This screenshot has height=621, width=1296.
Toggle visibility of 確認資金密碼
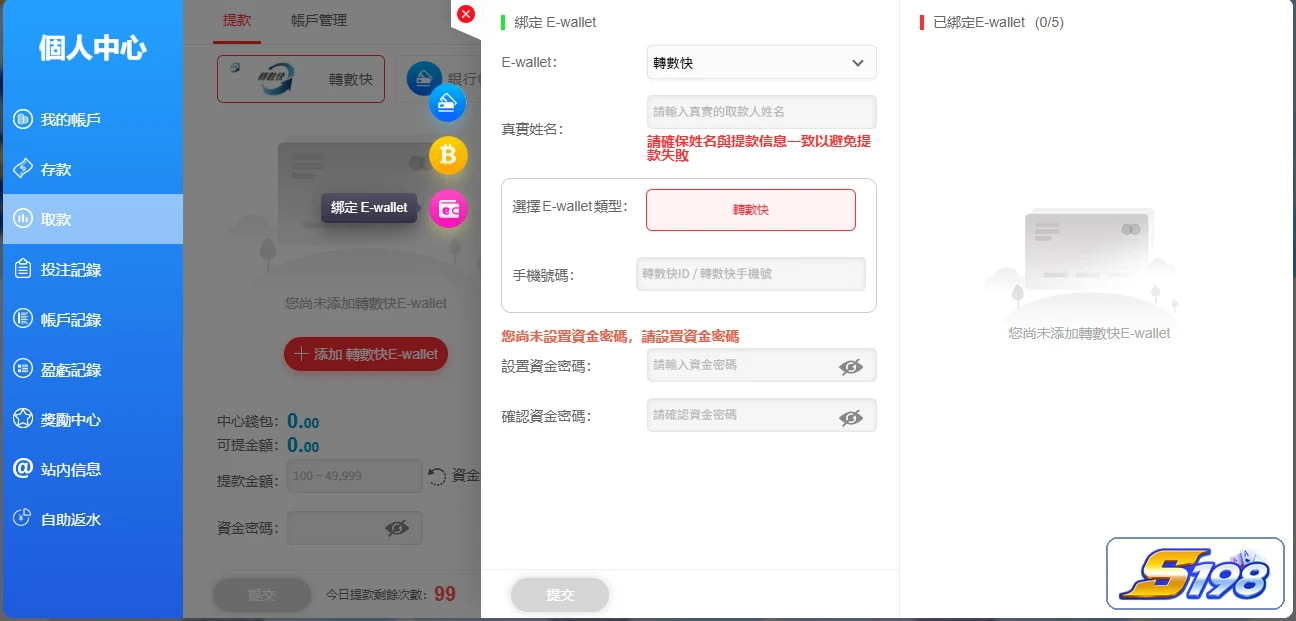tap(851, 417)
